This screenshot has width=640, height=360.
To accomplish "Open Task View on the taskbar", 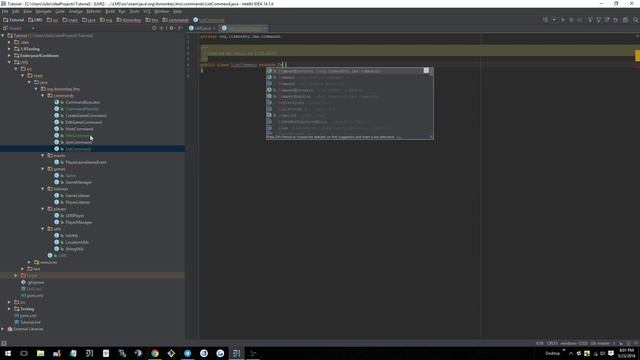I will click(x=24, y=353).
